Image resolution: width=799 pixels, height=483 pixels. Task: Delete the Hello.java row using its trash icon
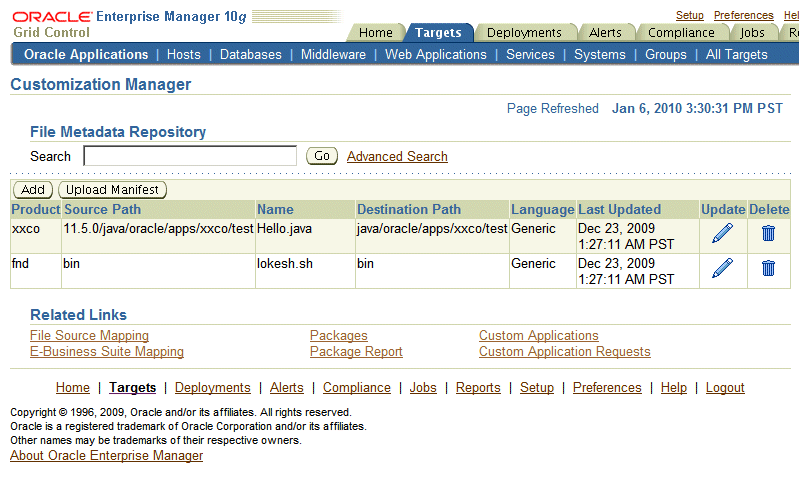768,233
